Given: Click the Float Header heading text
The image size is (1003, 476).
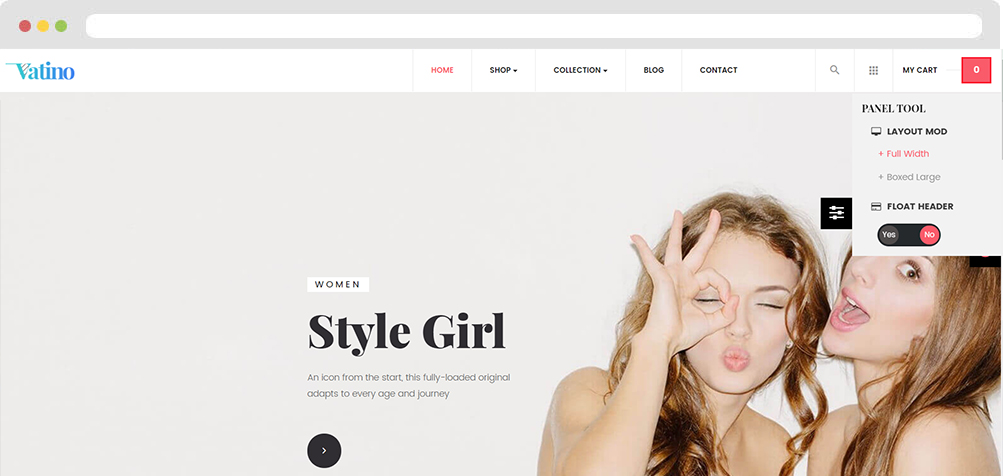Looking at the screenshot, I should [x=920, y=206].
